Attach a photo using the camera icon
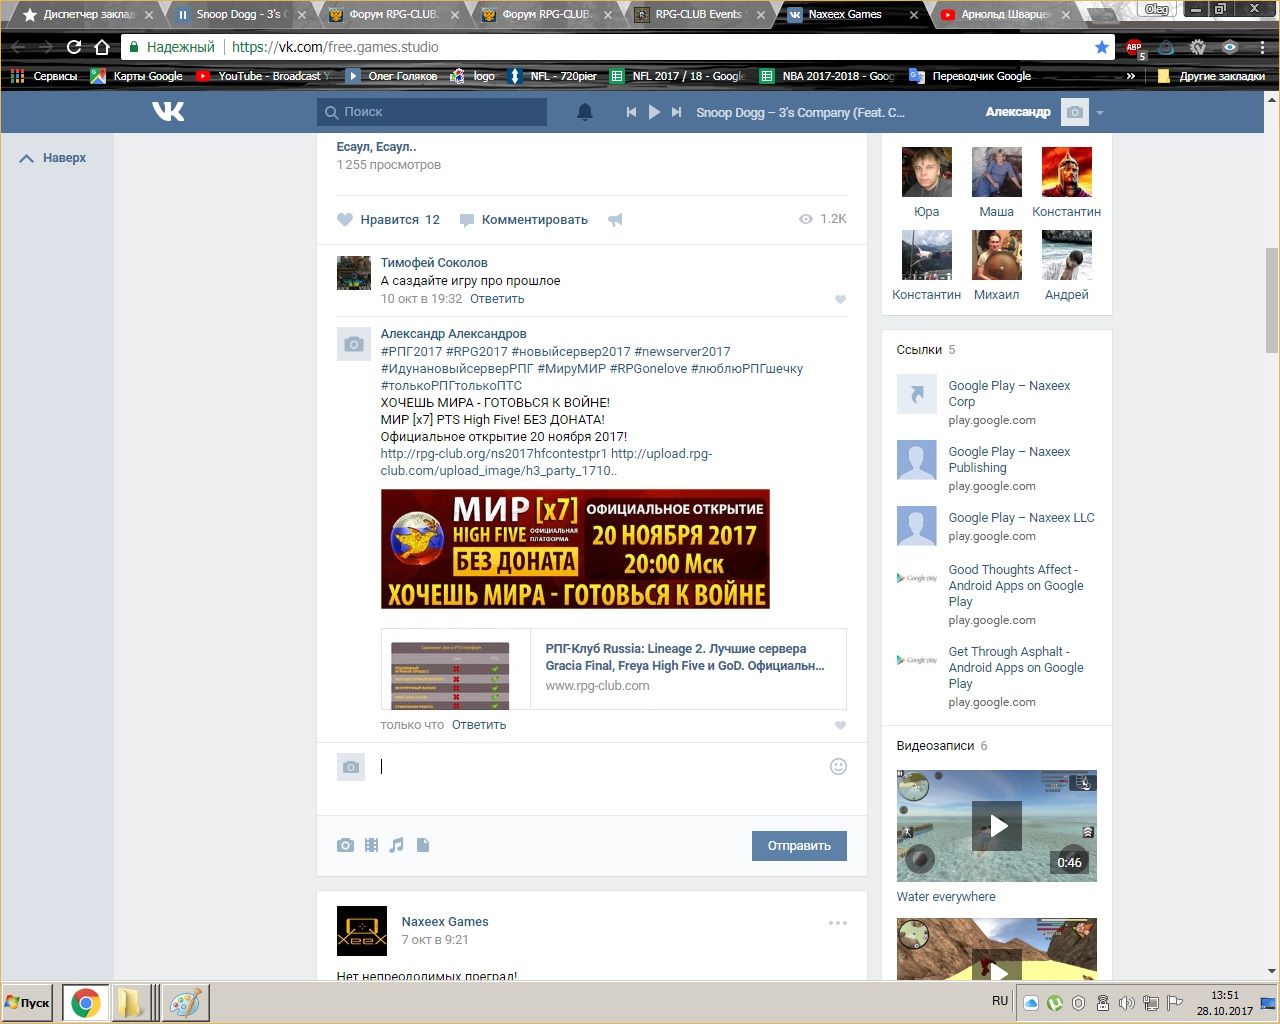The width and height of the screenshot is (1280, 1024). tap(345, 845)
